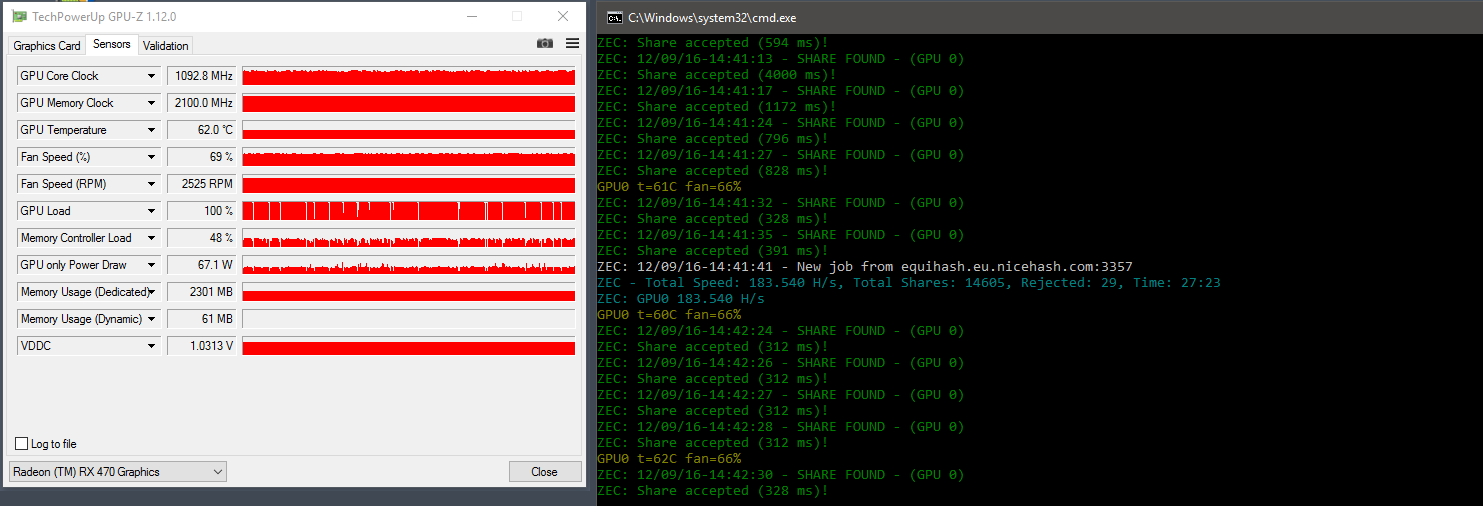Click the GPU Core Clock history graph
Screen dimensions: 1483x506
click(409, 76)
